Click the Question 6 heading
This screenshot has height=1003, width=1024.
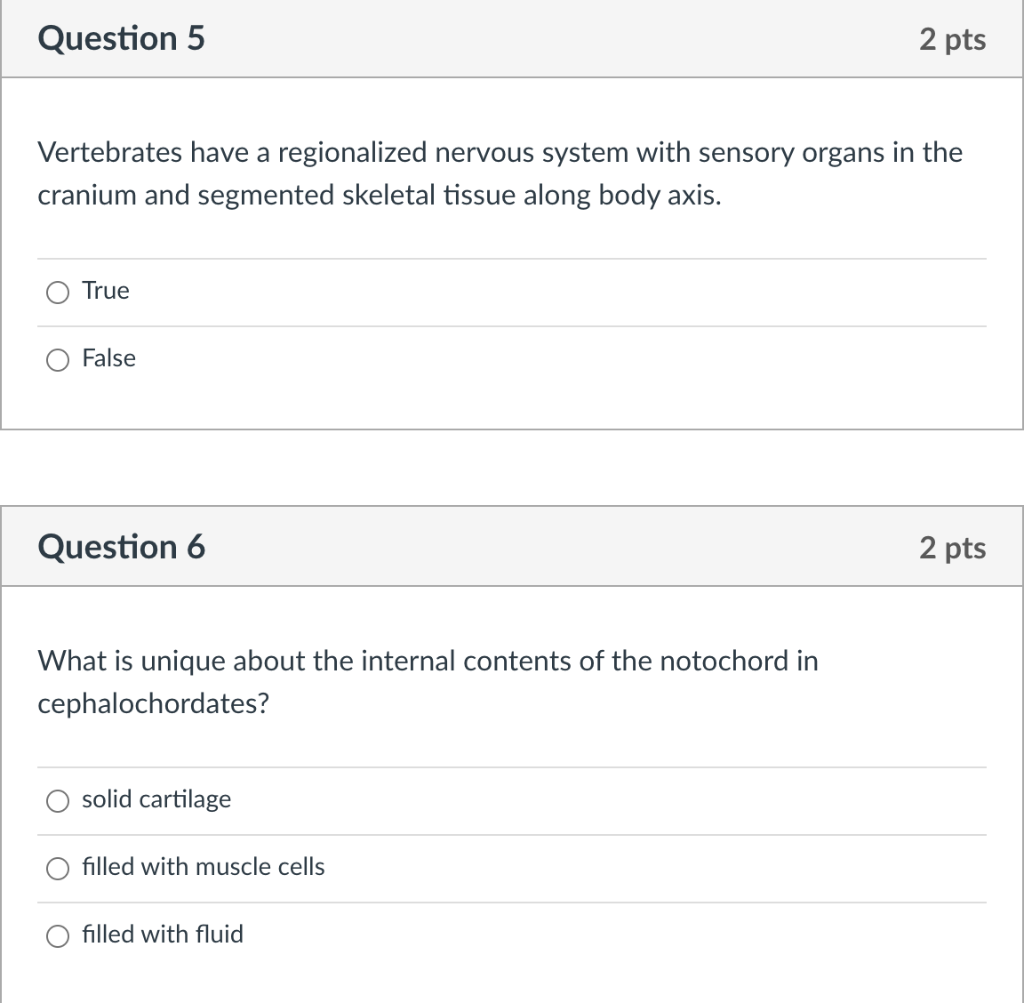point(121,547)
